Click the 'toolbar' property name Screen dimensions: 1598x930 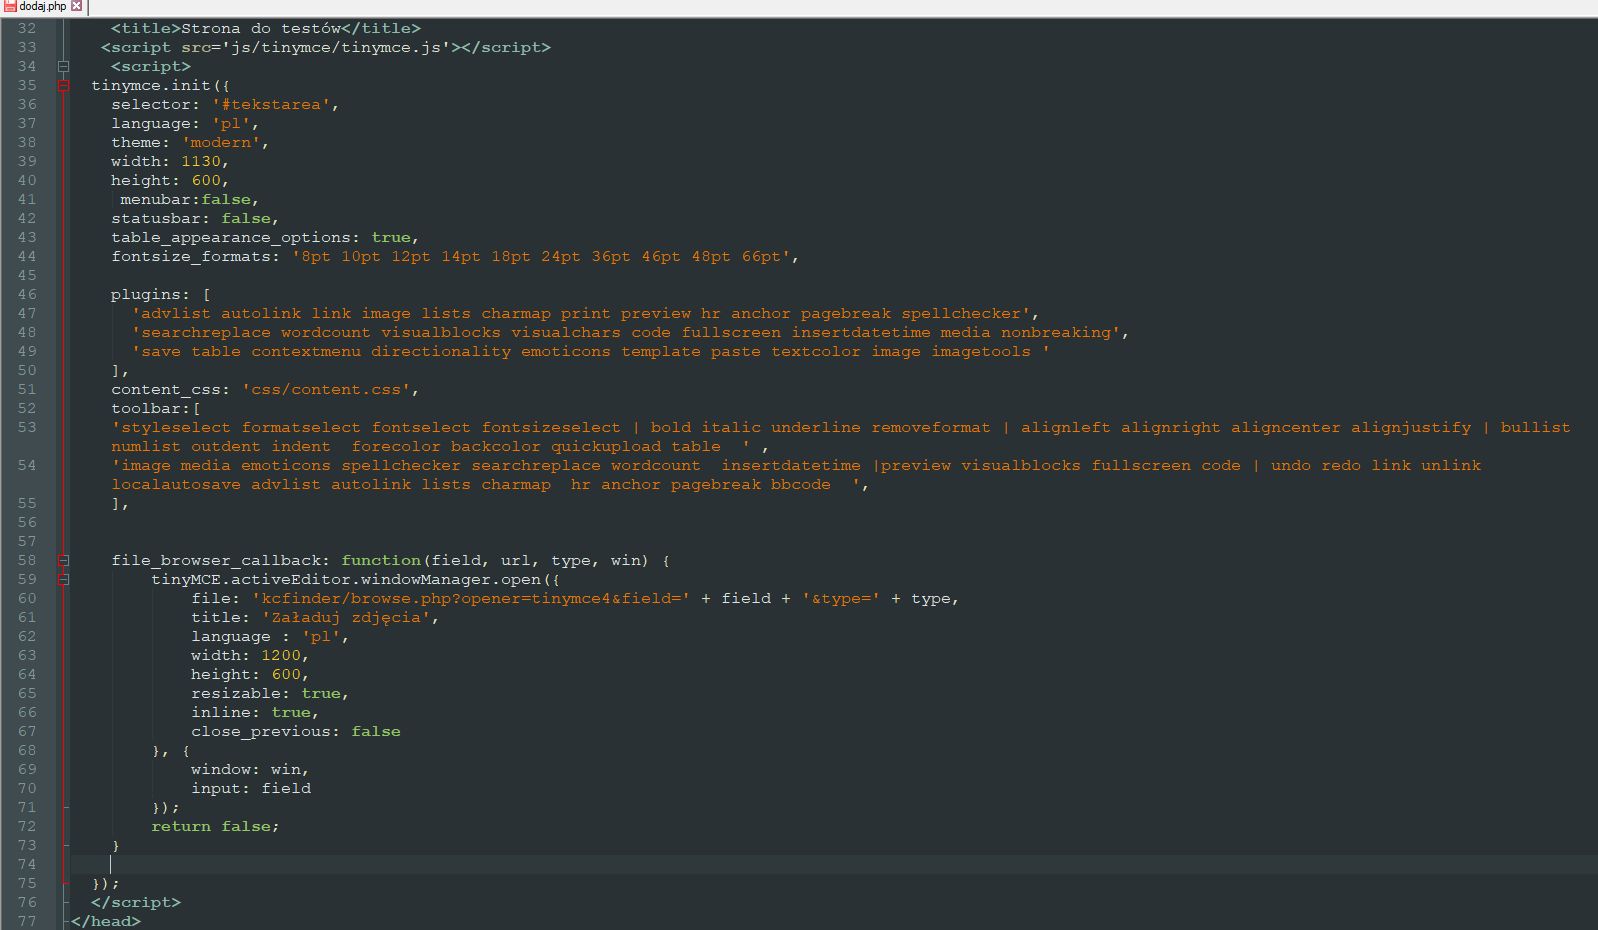(x=146, y=409)
